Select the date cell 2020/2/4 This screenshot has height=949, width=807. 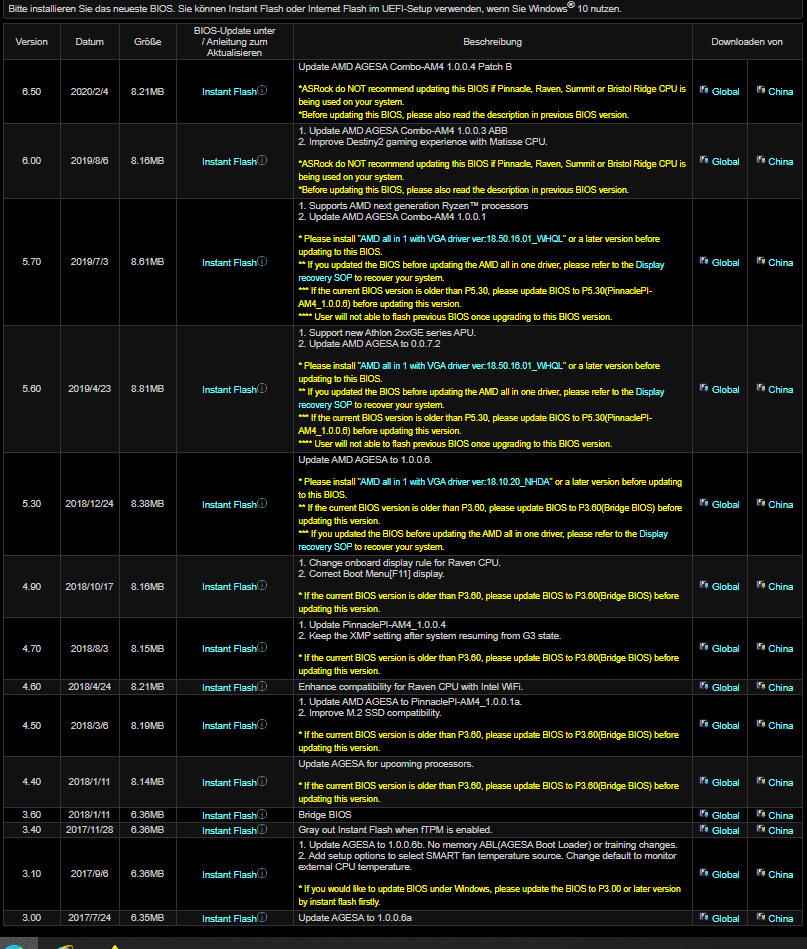point(89,92)
